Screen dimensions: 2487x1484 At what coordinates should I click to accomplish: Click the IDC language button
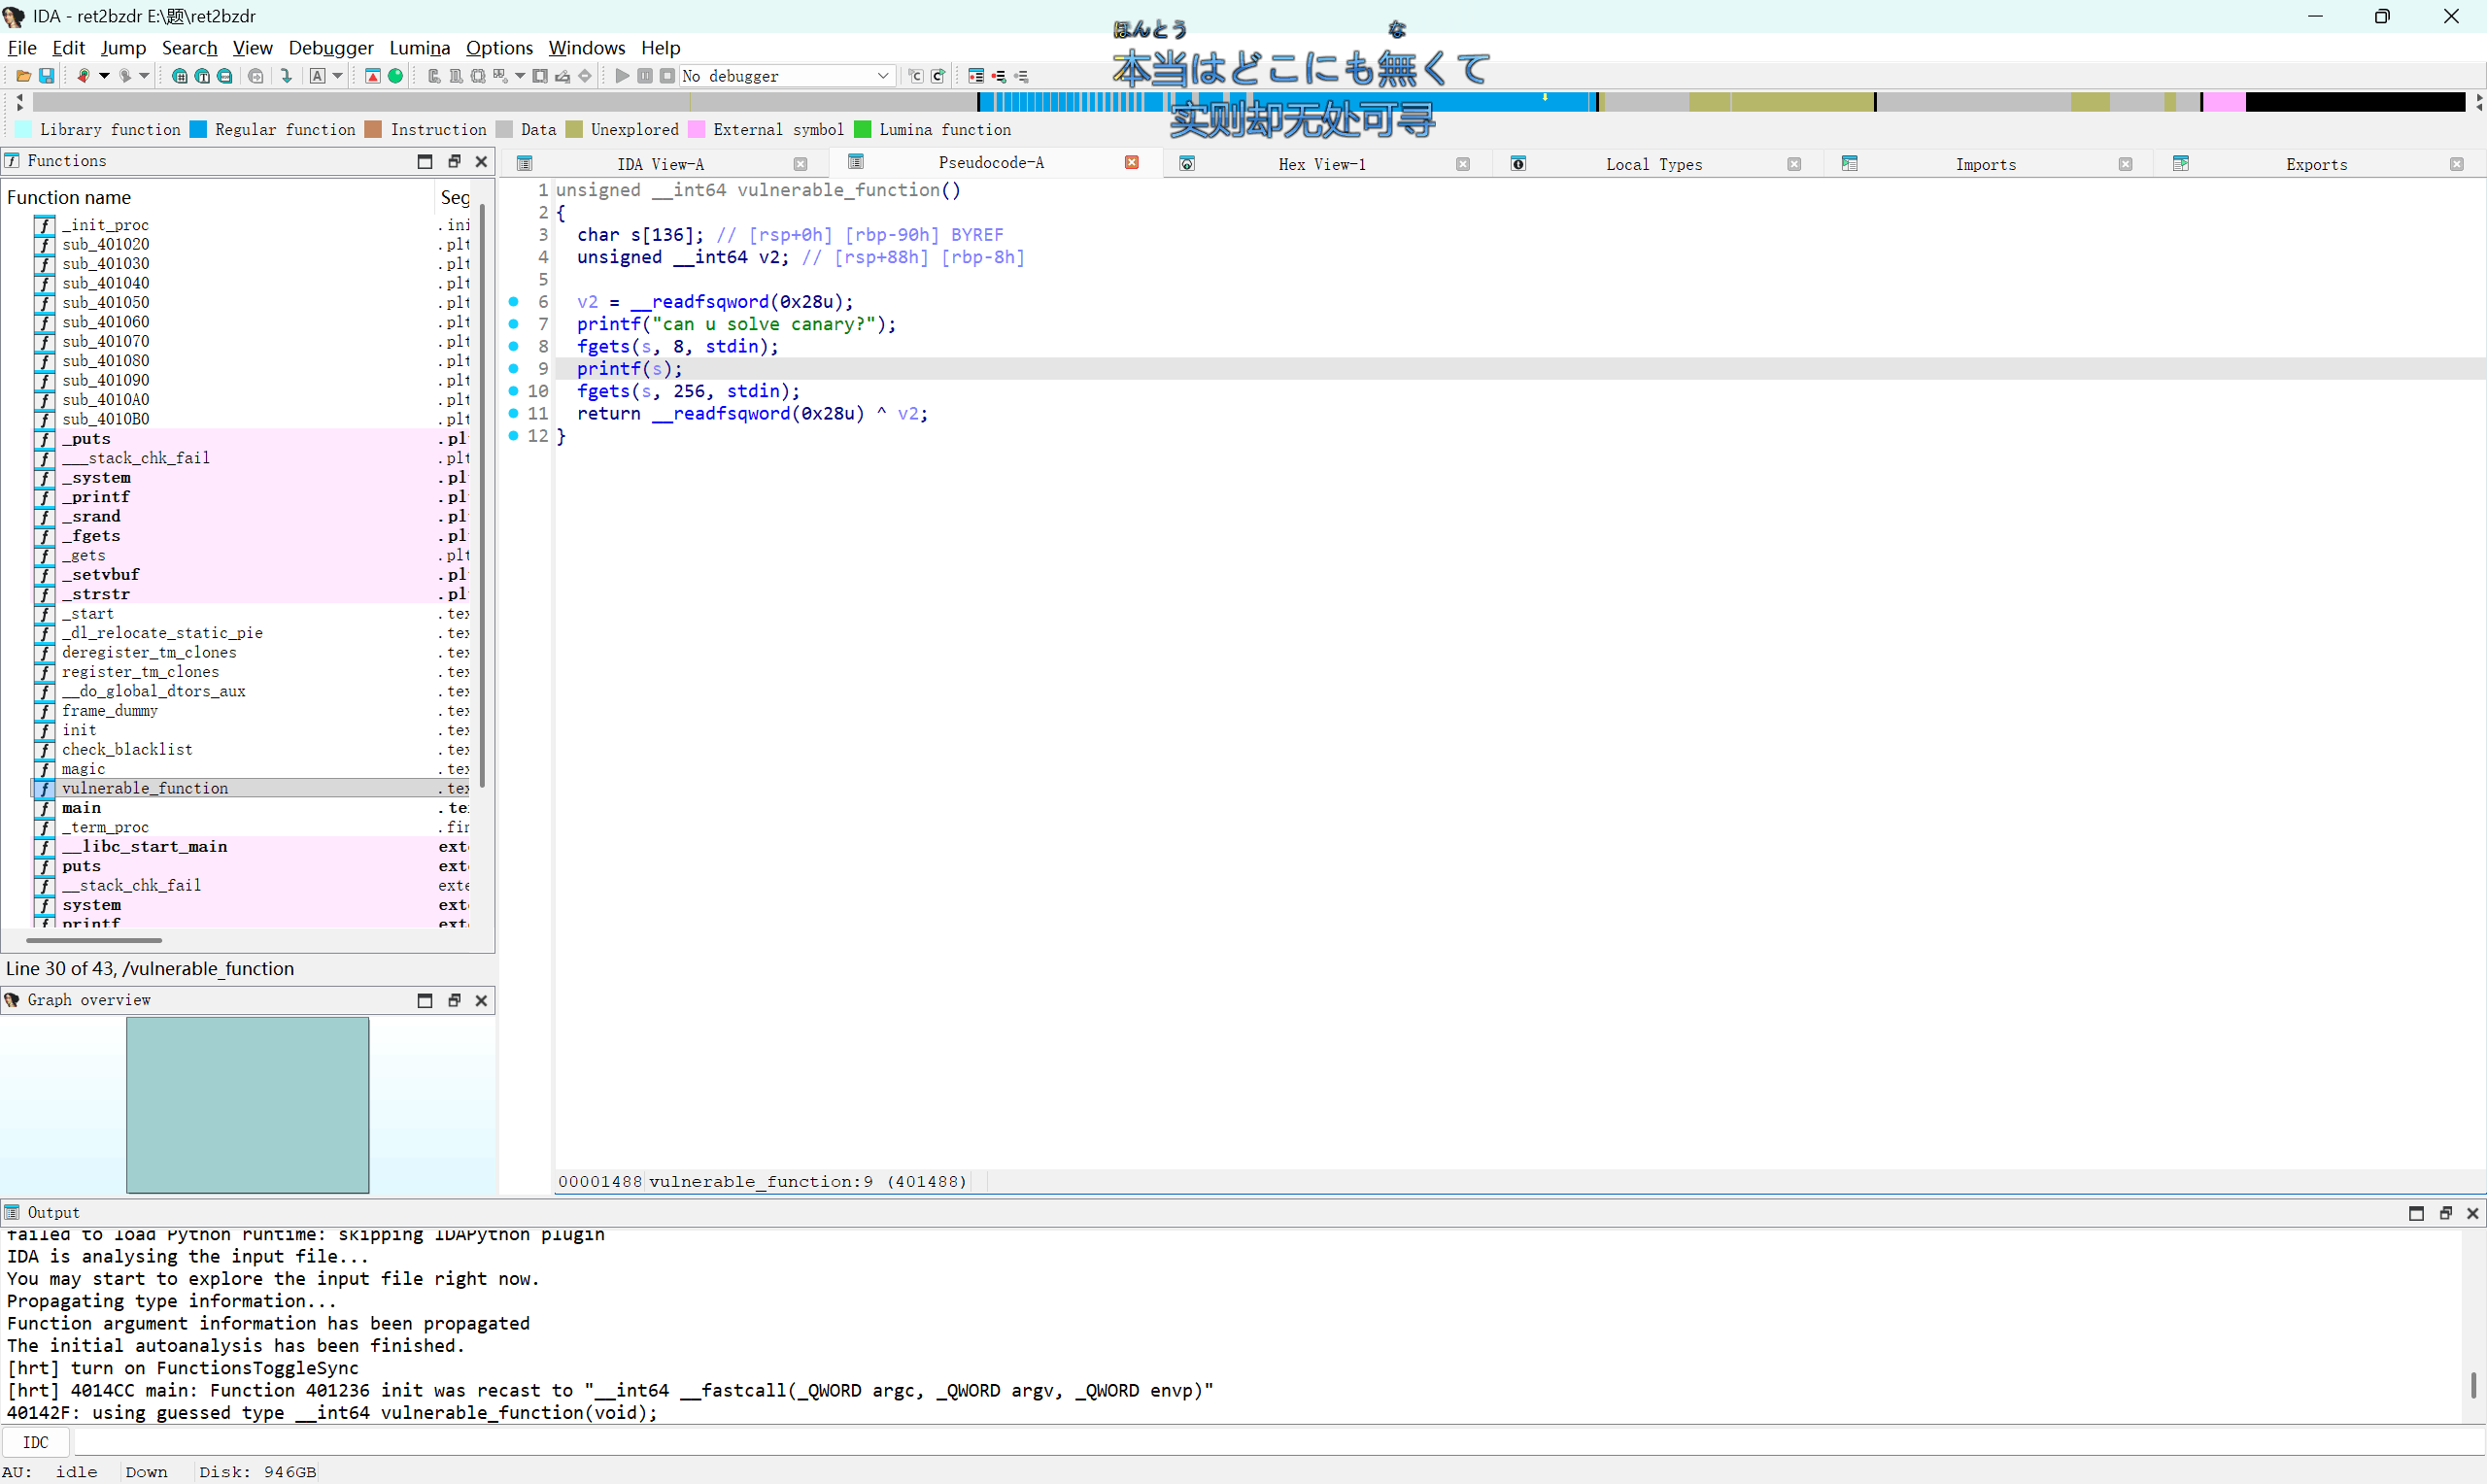(36, 1442)
